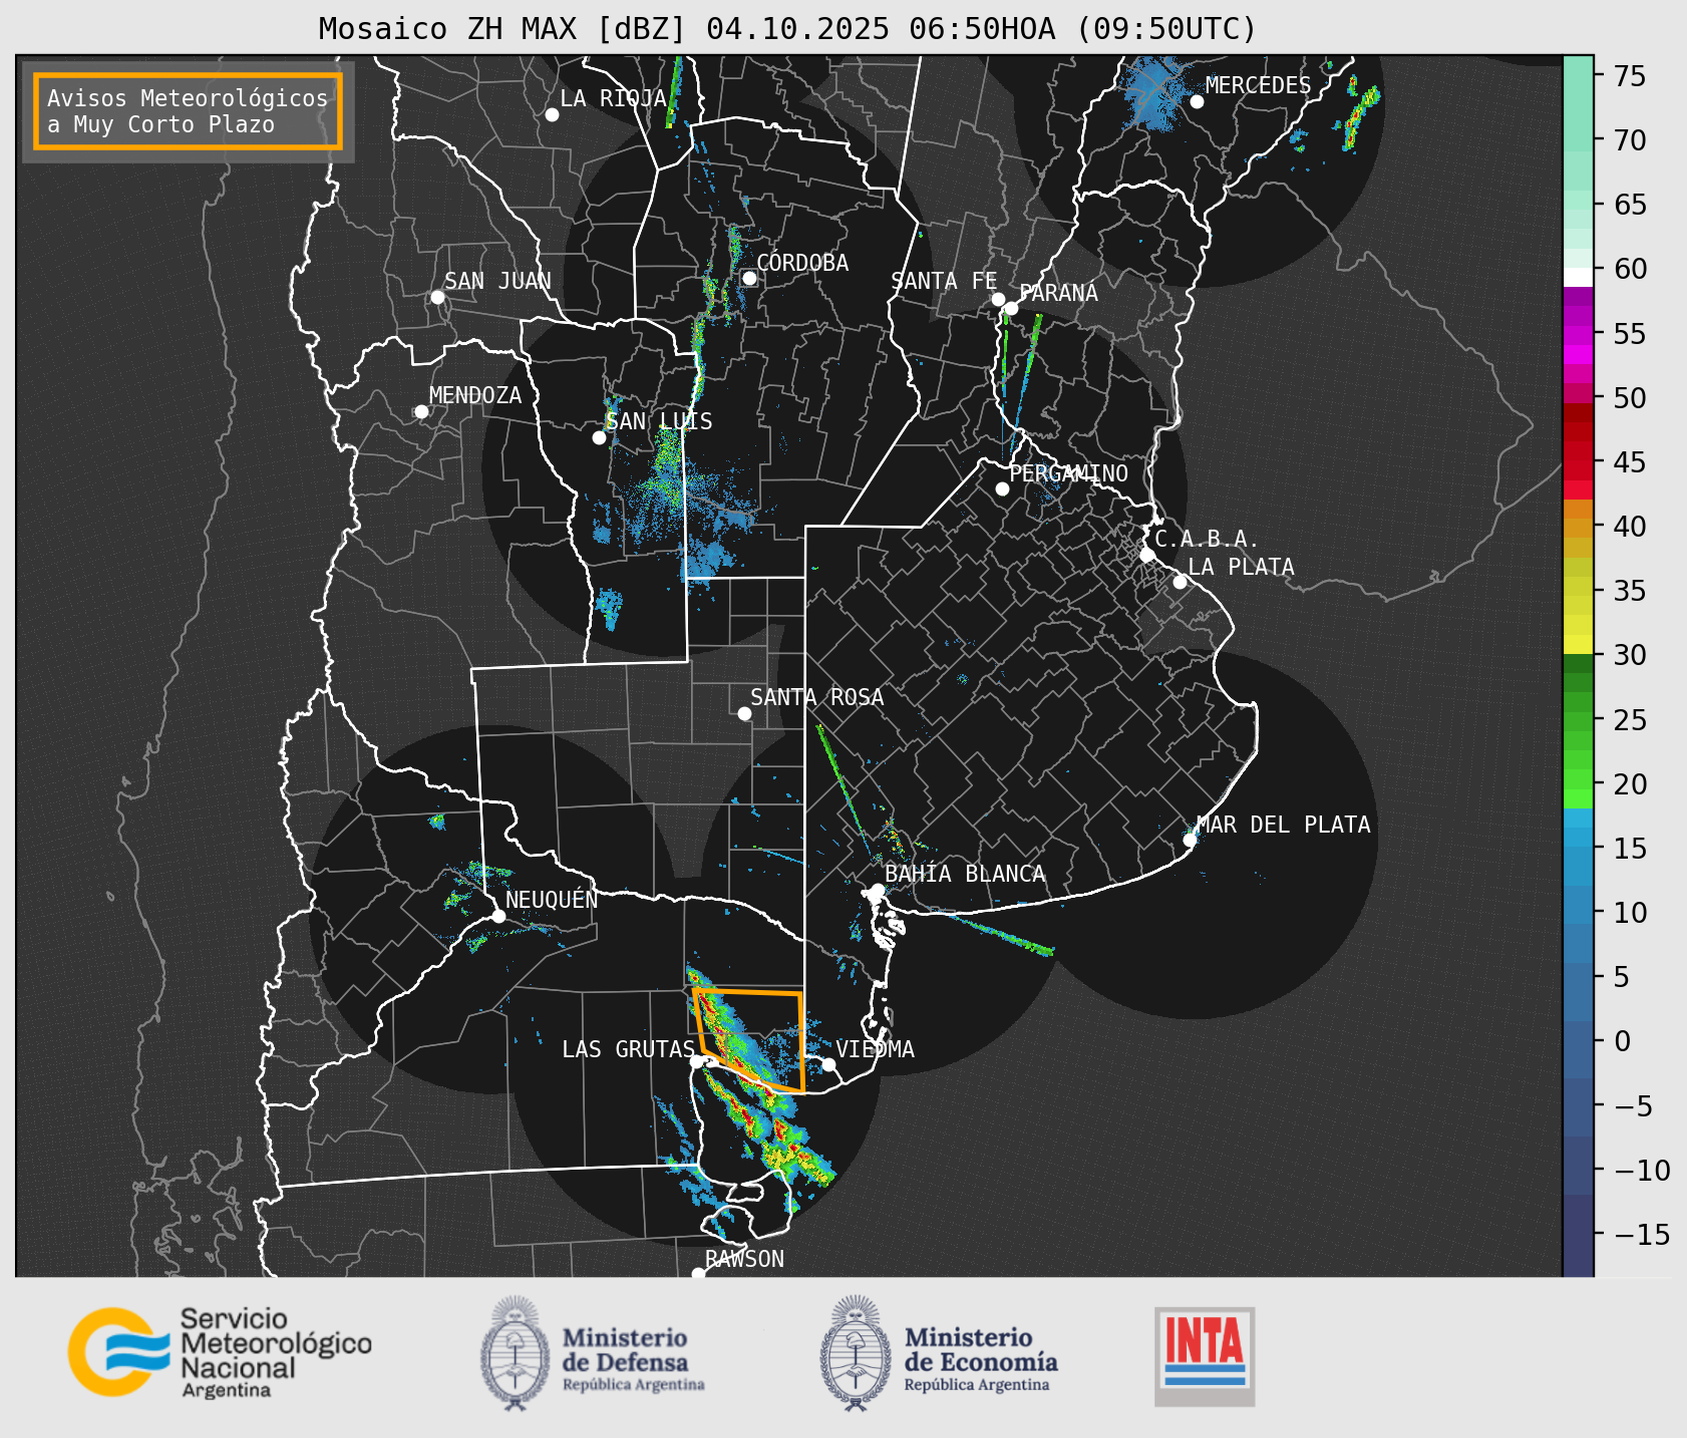Screen dimensions: 1687x1438
Task: Select the BAHÍA BLANCA city marker dot
Action: 877,890
